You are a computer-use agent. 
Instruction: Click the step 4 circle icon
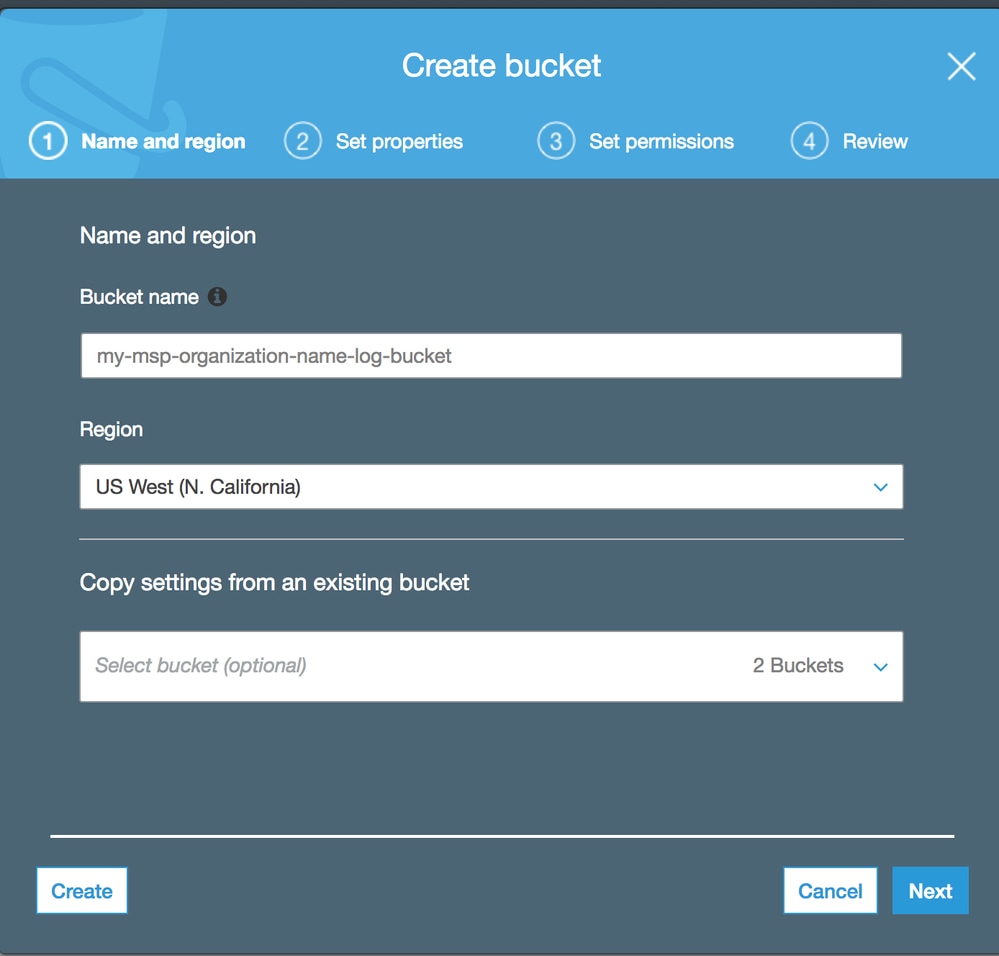point(810,141)
